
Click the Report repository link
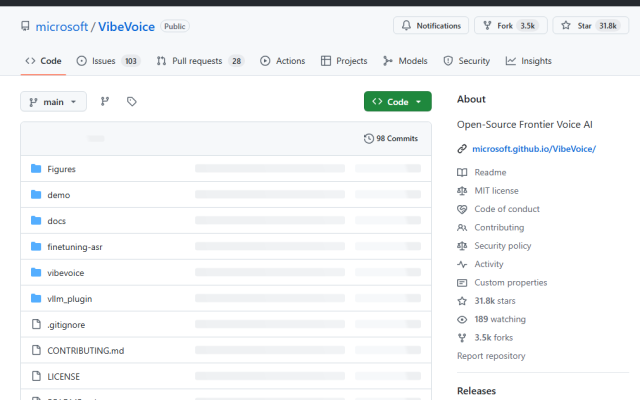(x=491, y=356)
